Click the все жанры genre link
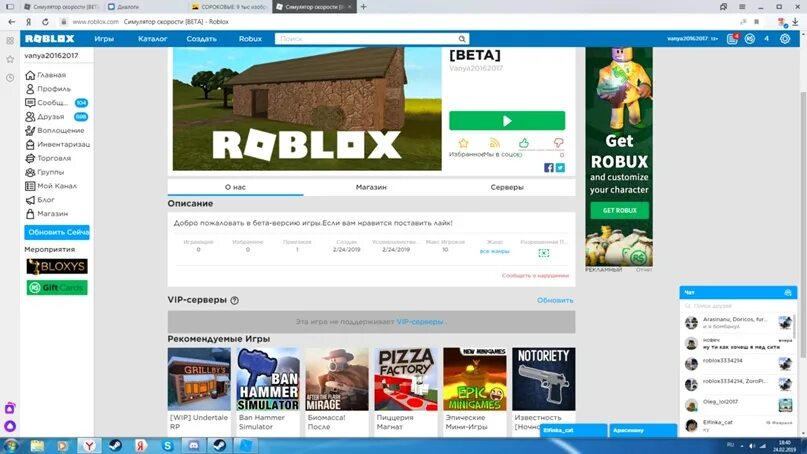The image size is (807, 454). (495, 251)
